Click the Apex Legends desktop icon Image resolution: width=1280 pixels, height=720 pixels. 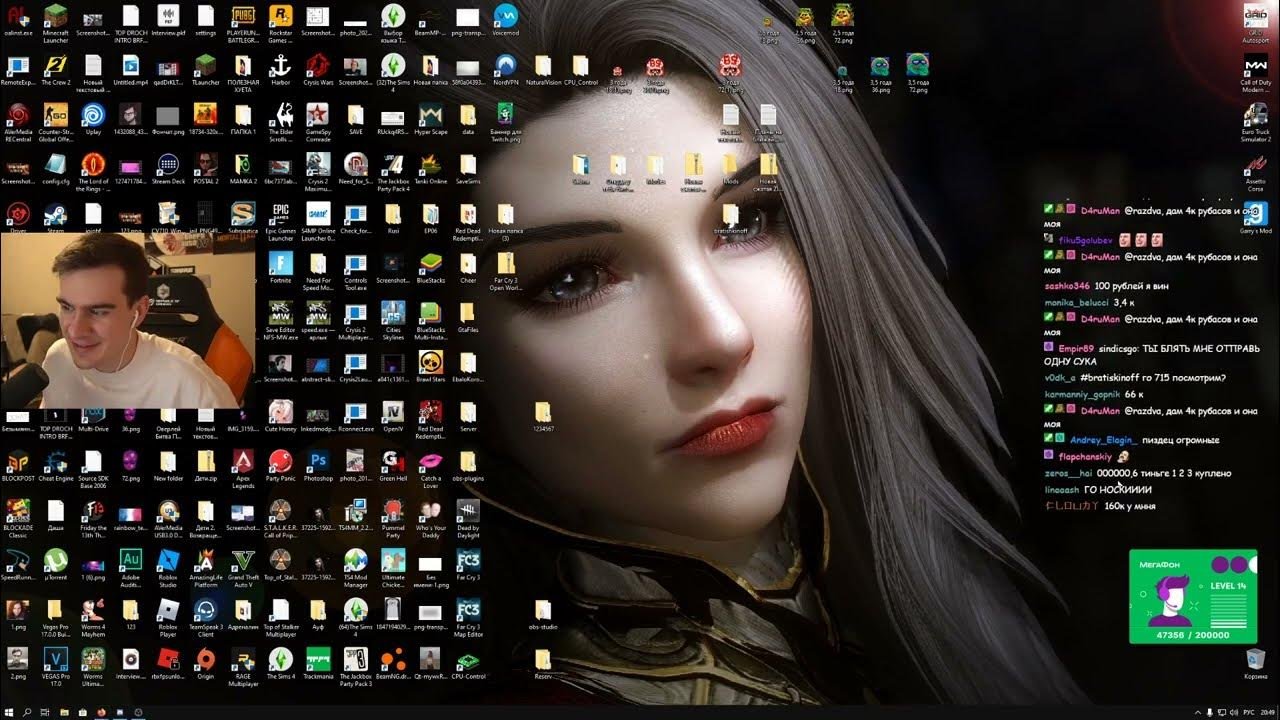pyautogui.click(x=243, y=462)
